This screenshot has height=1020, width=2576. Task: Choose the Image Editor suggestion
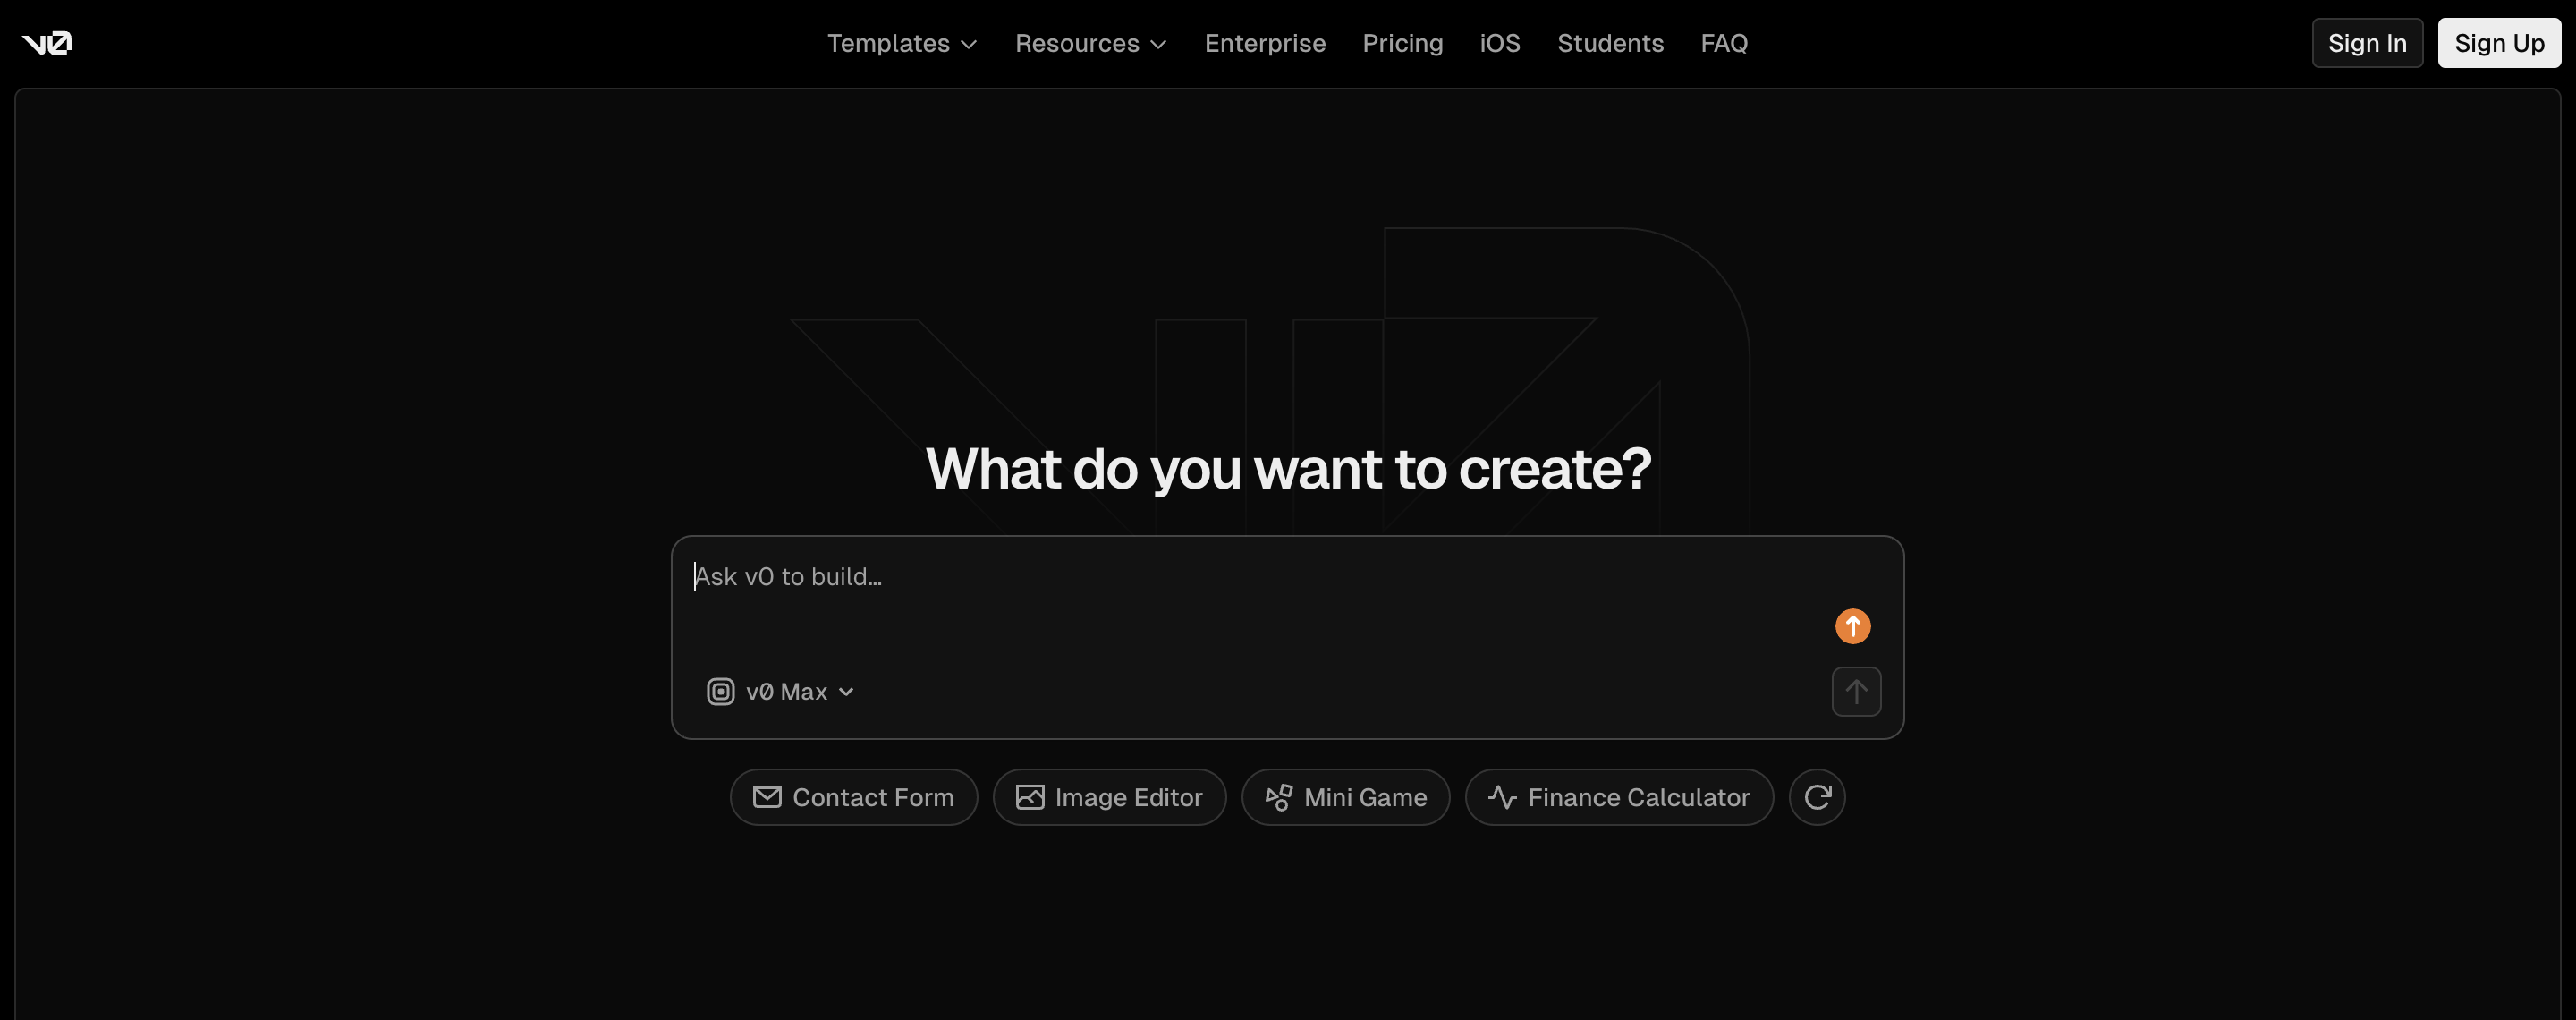[1109, 797]
